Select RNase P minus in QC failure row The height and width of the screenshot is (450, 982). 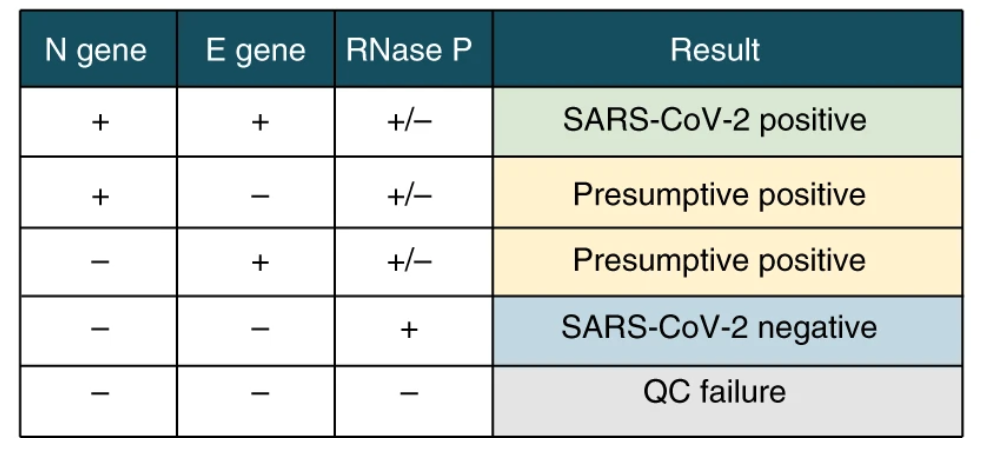point(409,394)
